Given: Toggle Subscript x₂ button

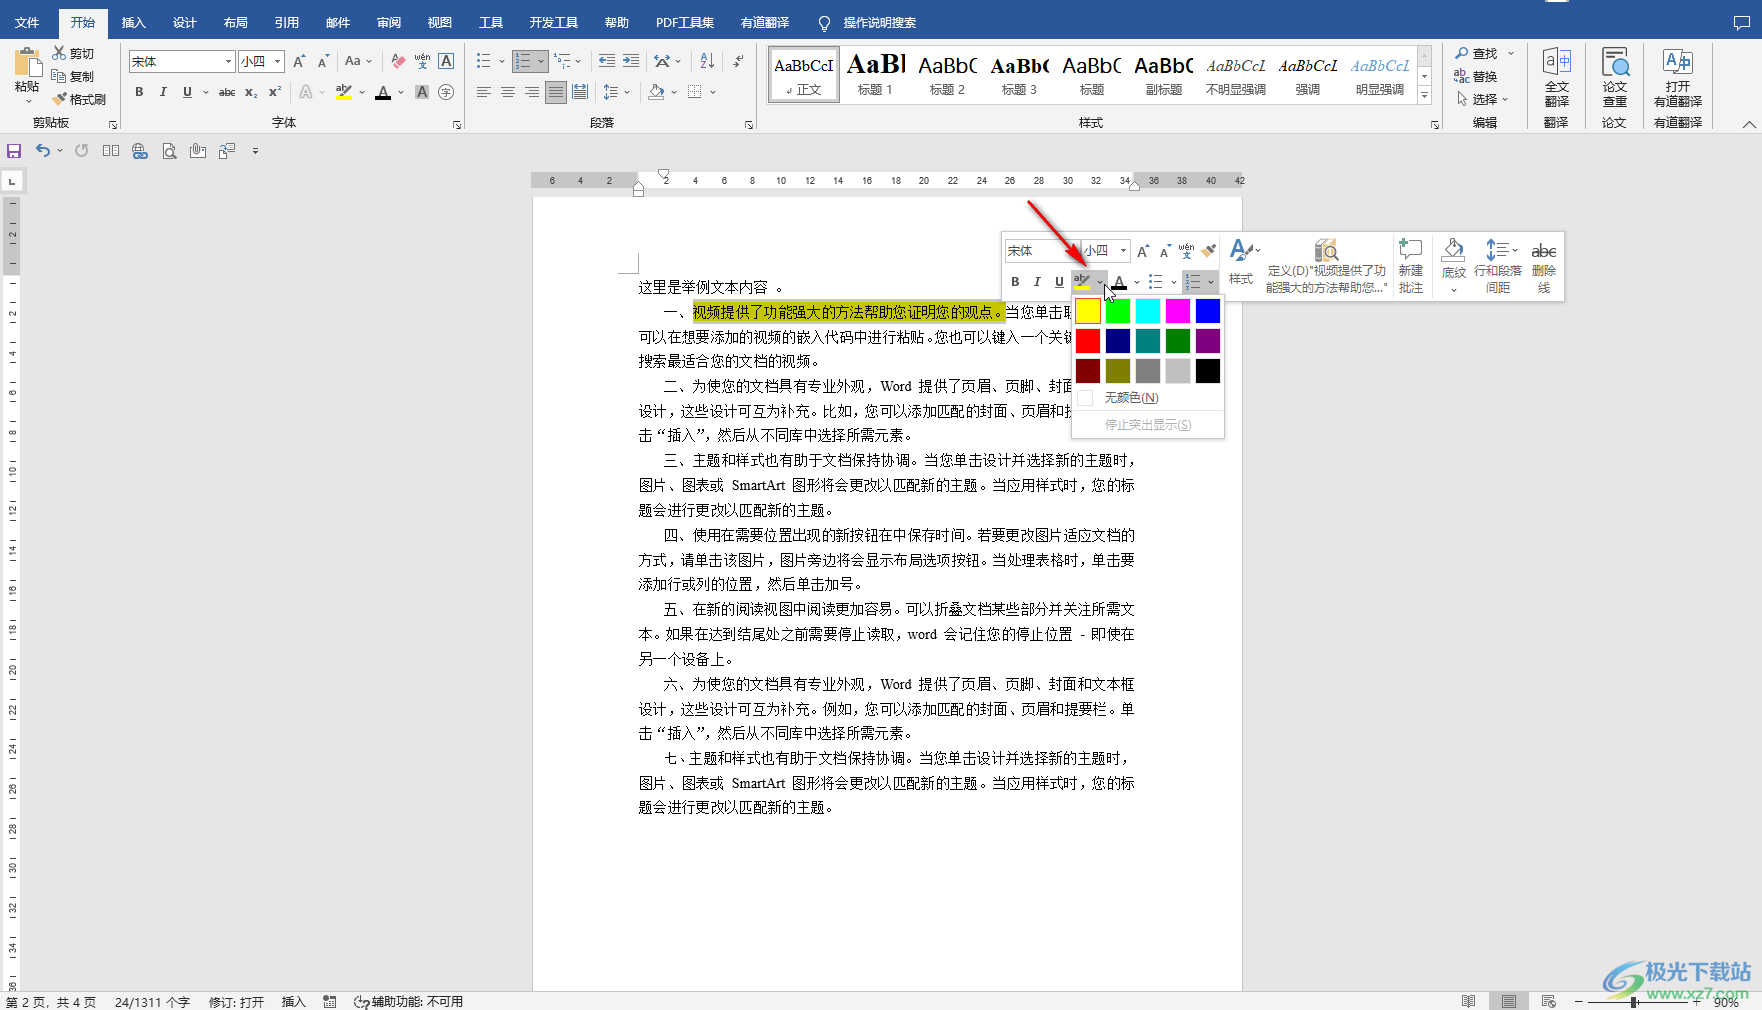Looking at the screenshot, I should click(251, 92).
